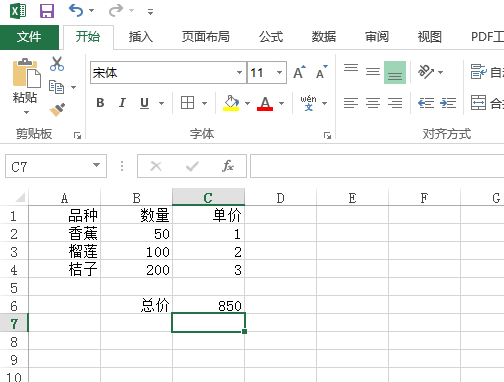Click the formula bar input area
This screenshot has height=382, width=504.
[377, 166]
